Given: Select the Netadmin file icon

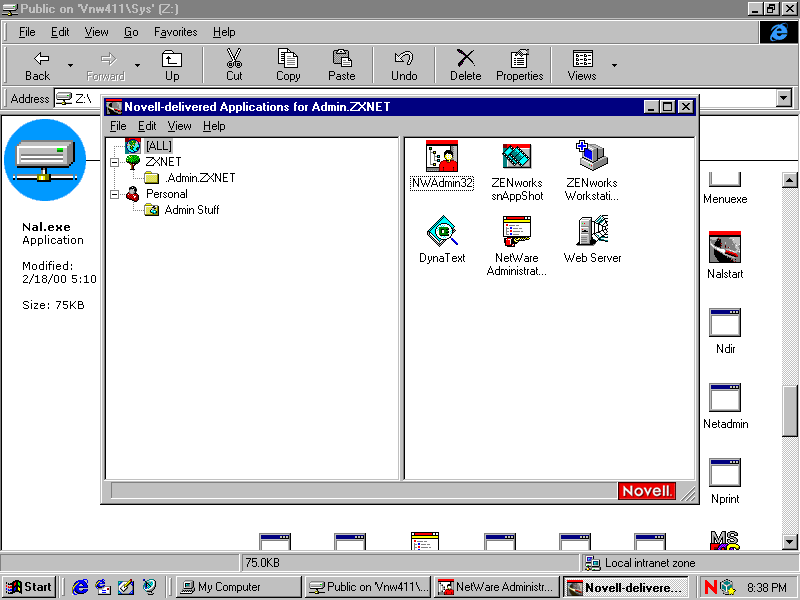Looking at the screenshot, I should tap(726, 406).
